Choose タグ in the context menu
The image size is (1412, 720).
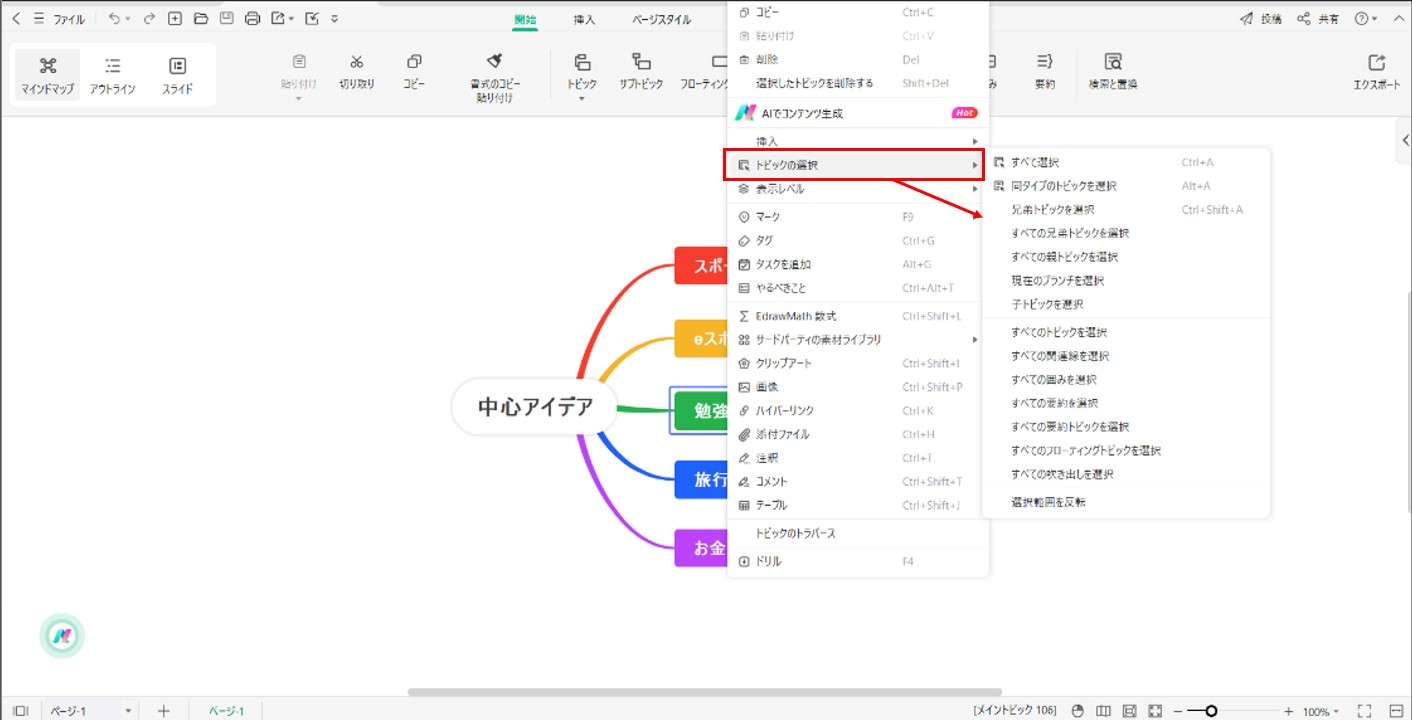coord(858,241)
